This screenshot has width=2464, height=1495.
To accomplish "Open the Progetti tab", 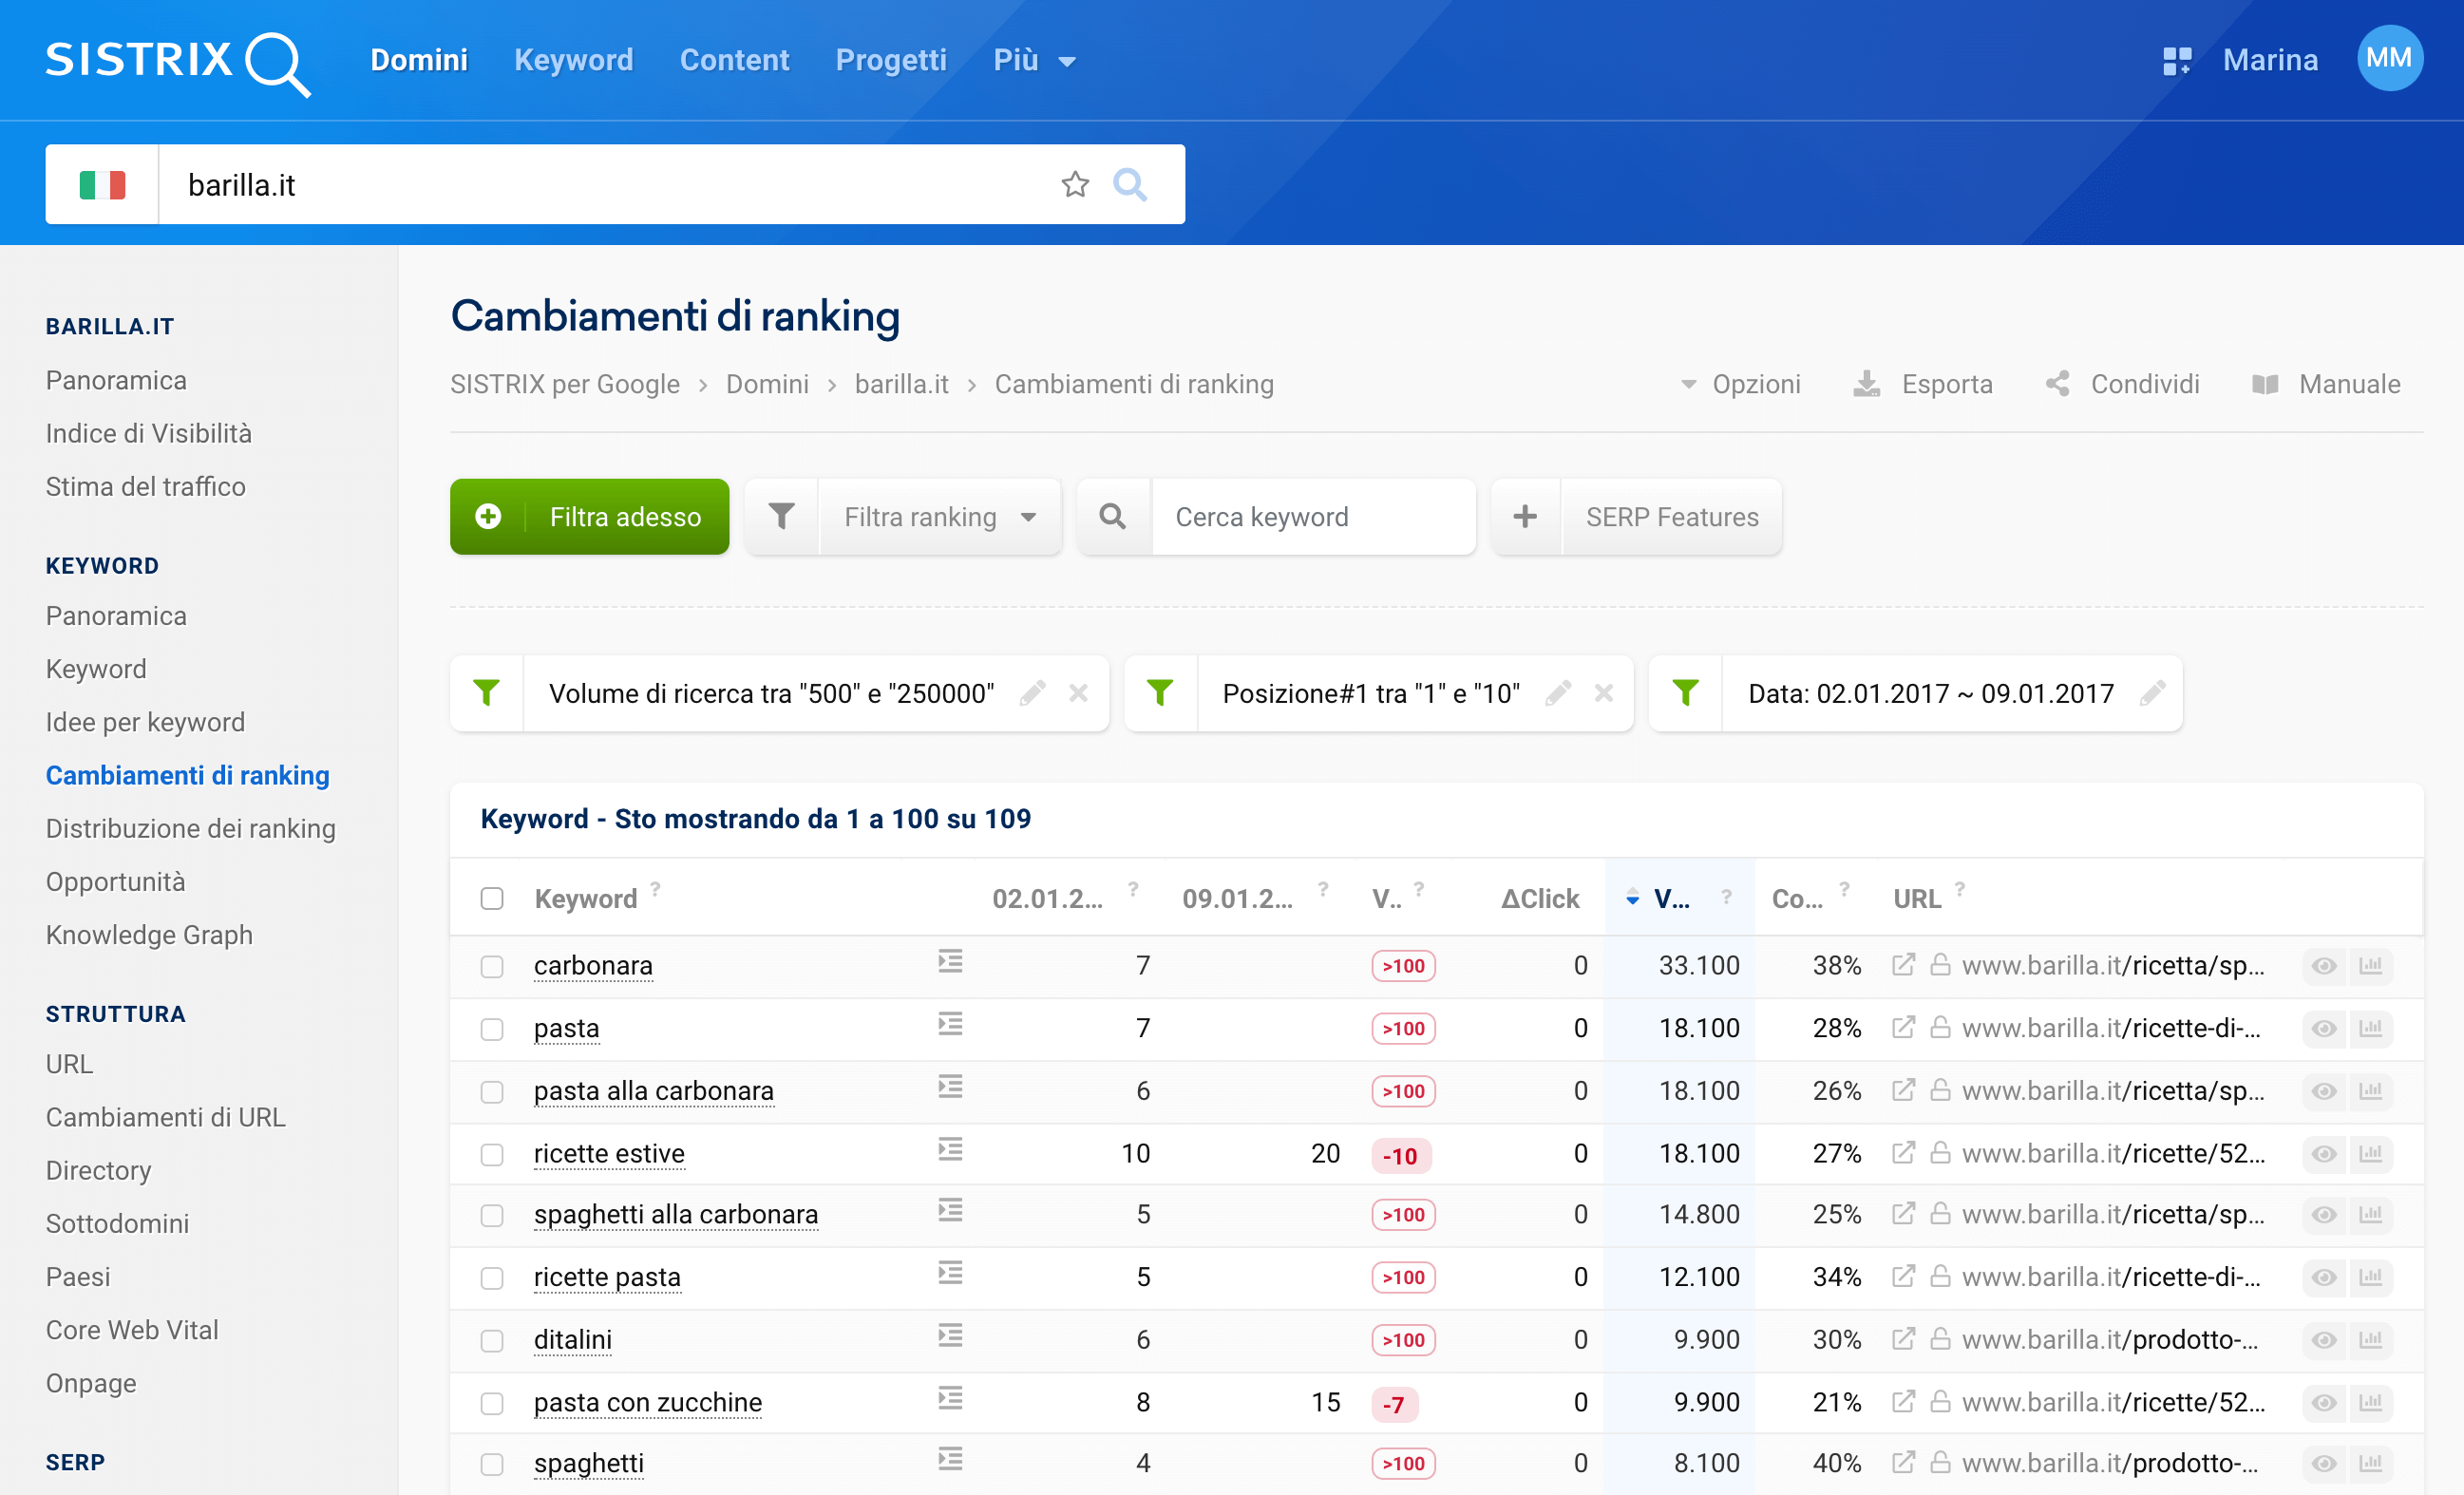I will pyautogui.click(x=891, y=60).
